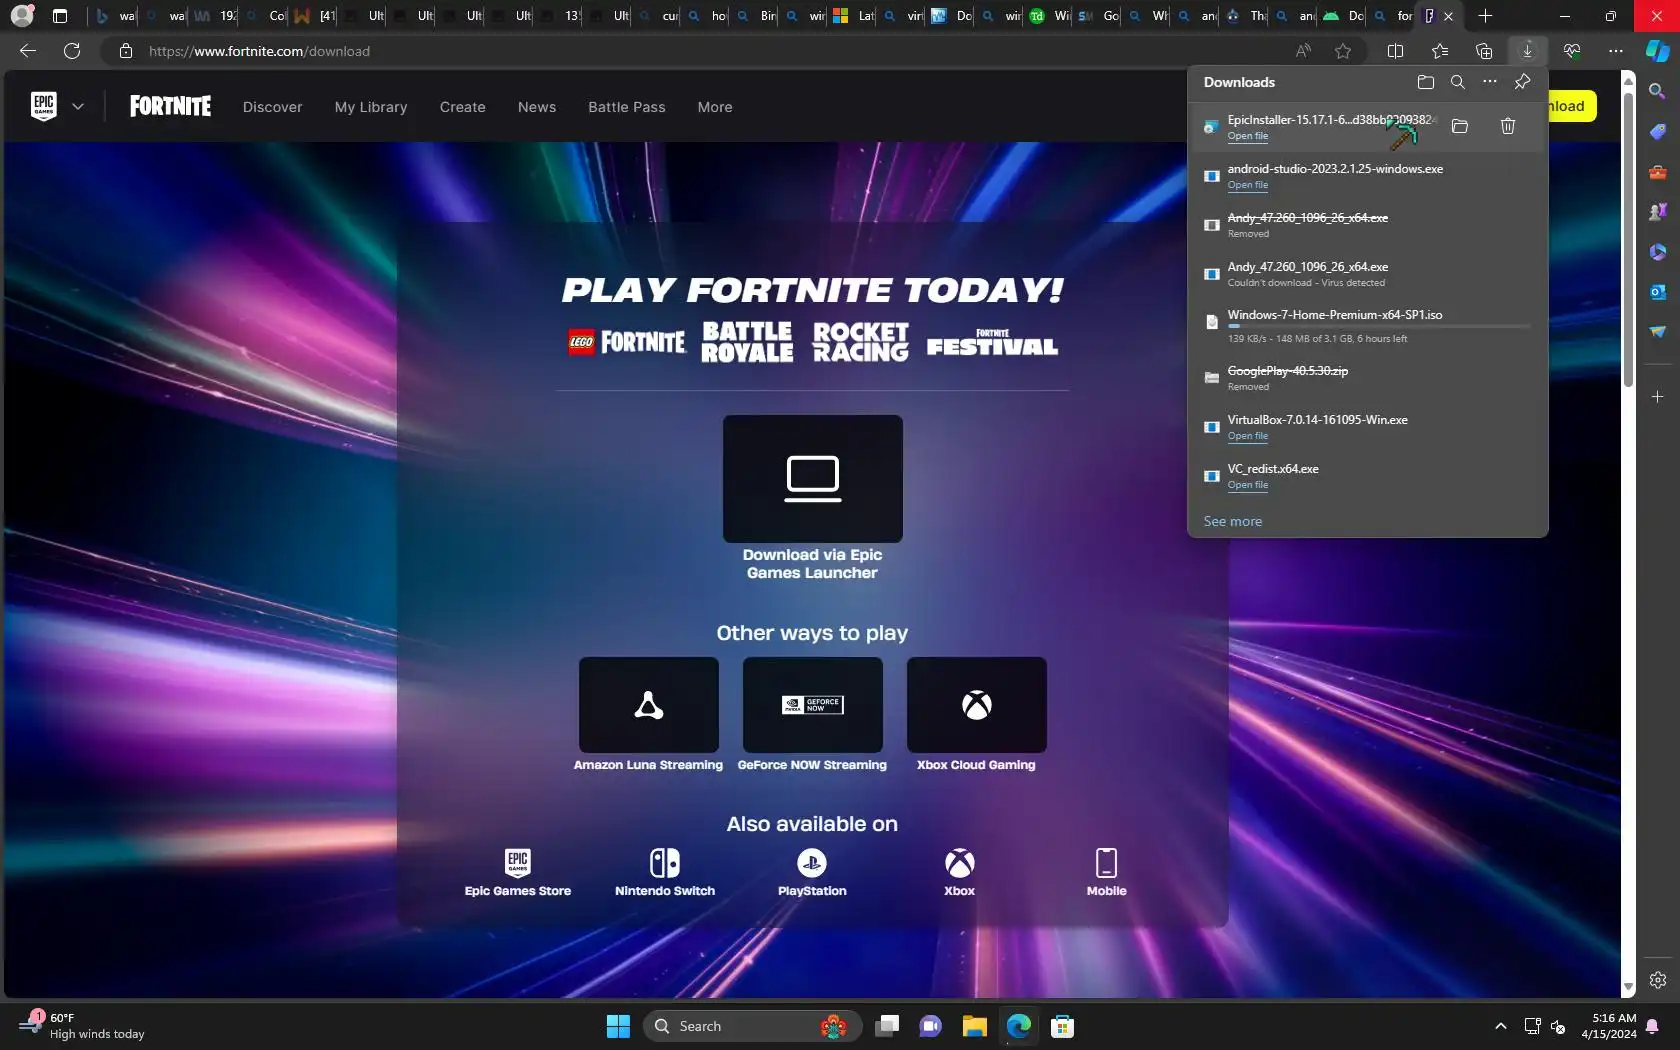Viewport: 1680px width, 1050px height.
Task: Add an app to Edge sidebar
Action: coord(1658,397)
